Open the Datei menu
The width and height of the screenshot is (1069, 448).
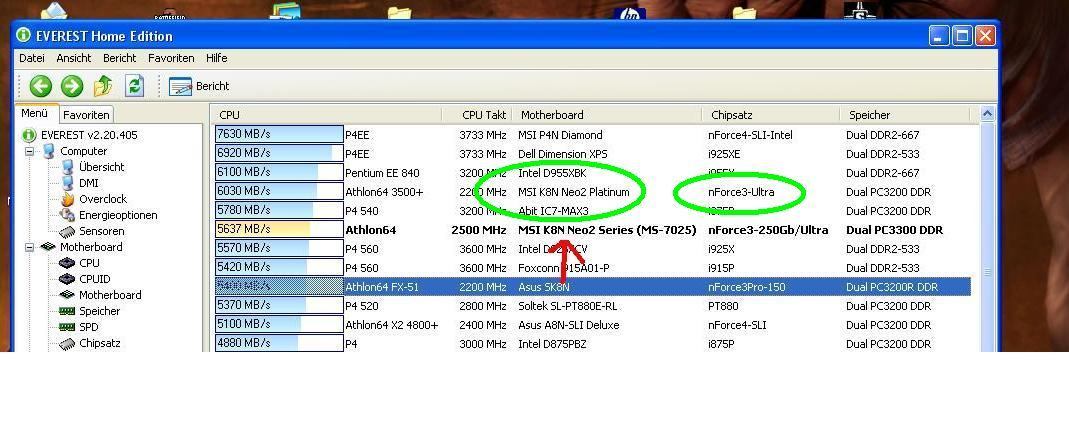point(31,59)
